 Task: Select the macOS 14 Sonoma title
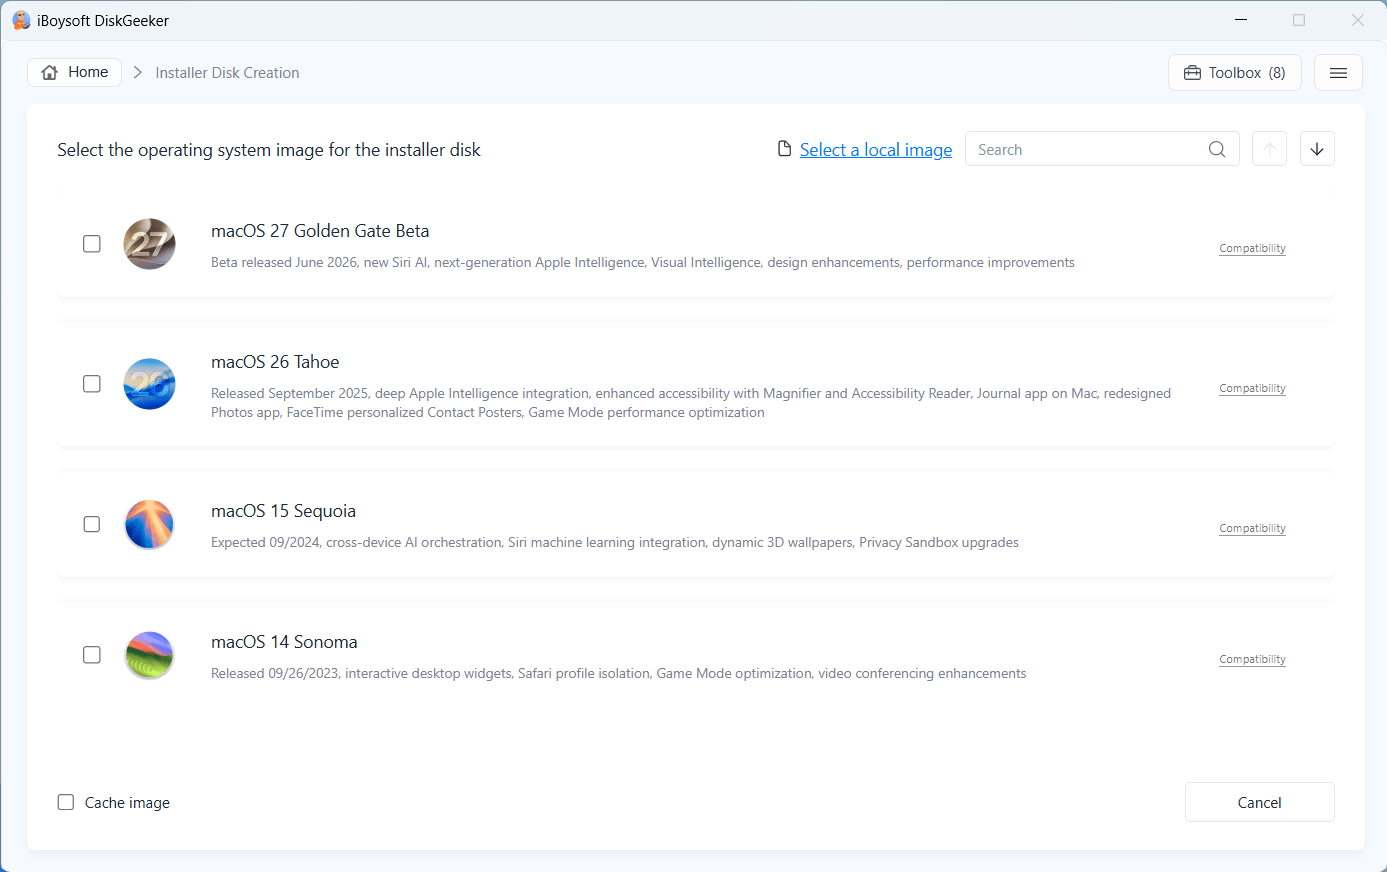(x=284, y=642)
